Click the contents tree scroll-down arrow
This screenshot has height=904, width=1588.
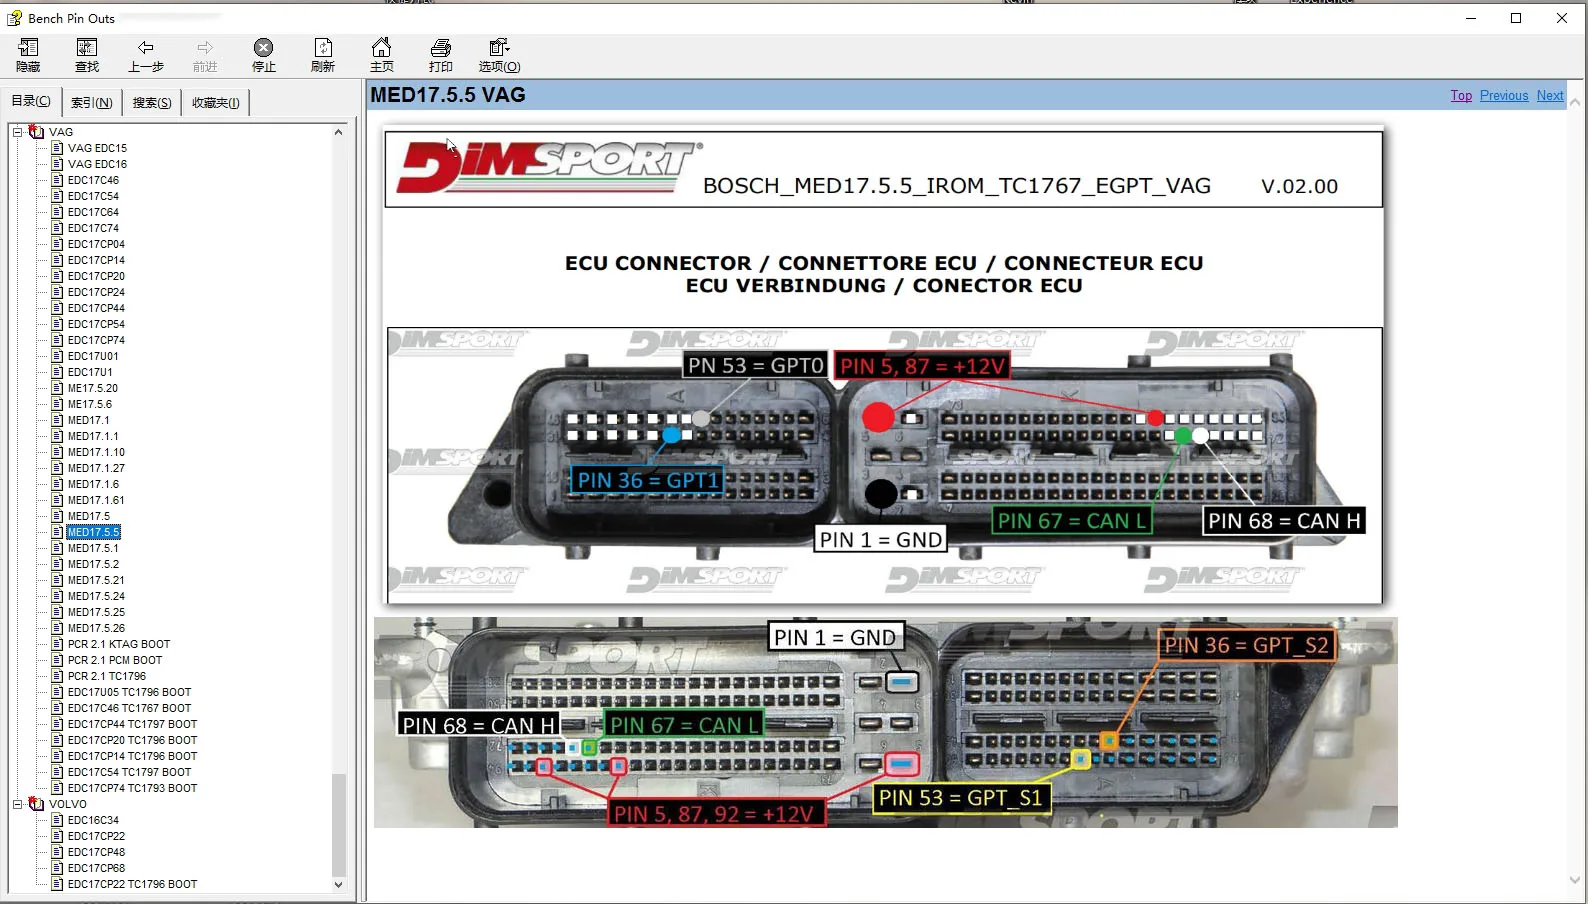click(338, 884)
